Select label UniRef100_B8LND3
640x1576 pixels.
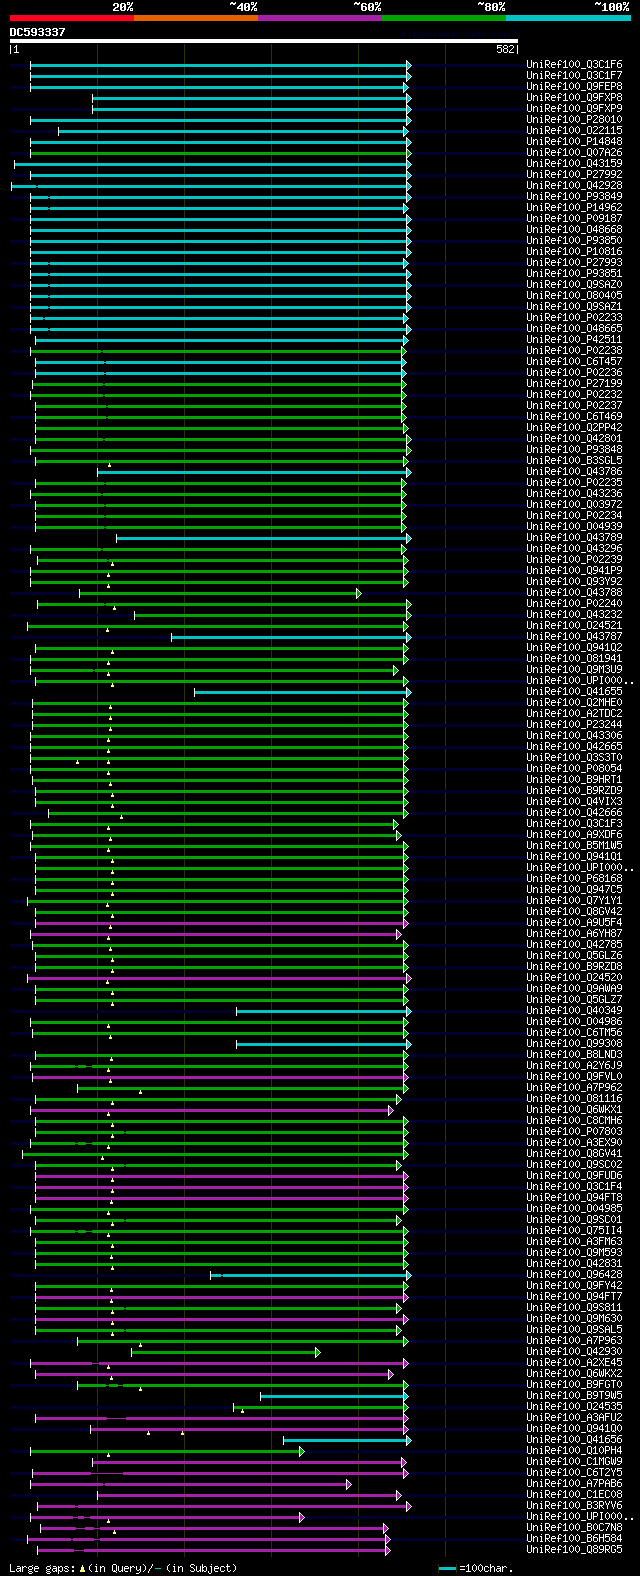coord(574,1055)
